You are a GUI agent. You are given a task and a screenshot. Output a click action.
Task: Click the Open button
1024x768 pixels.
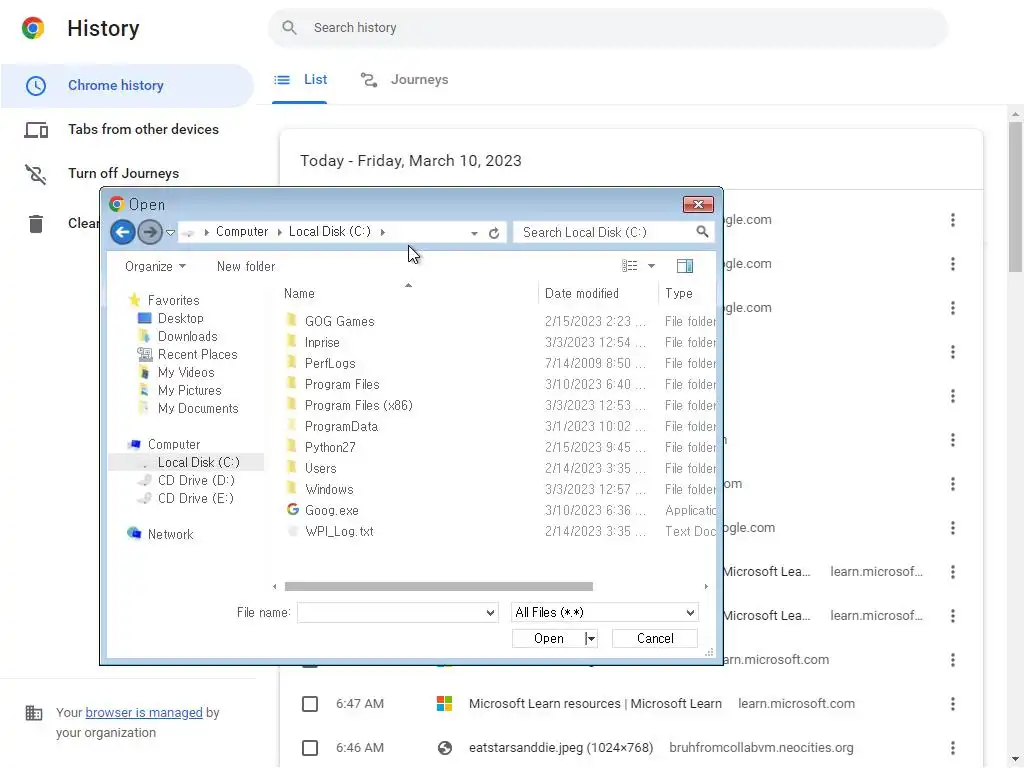(x=549, y=639)
